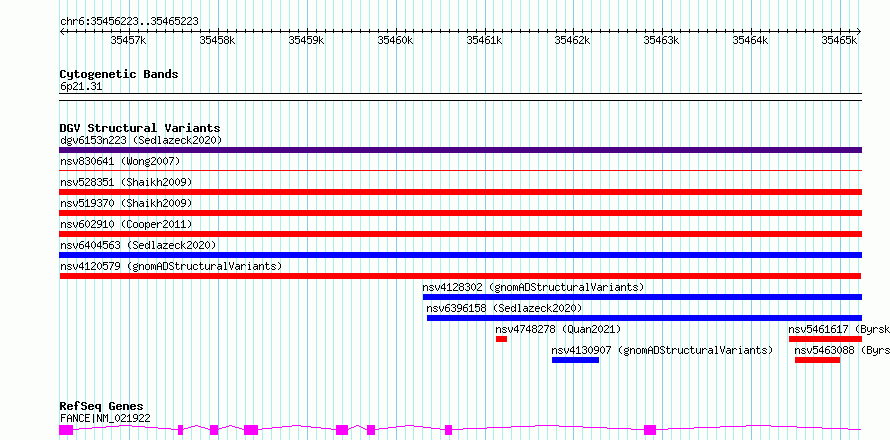Viewport: 890px width, 440px height.
Task: Open nsv528351 (Shaikh2009) variant label
Action: click(126, 182)
